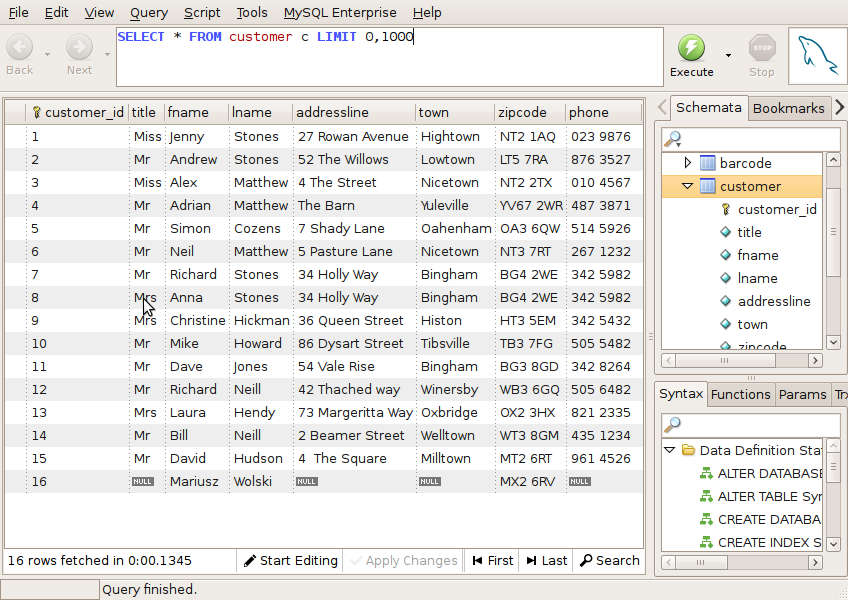Collapse the Data Definition Statements folder

point(669,450)
